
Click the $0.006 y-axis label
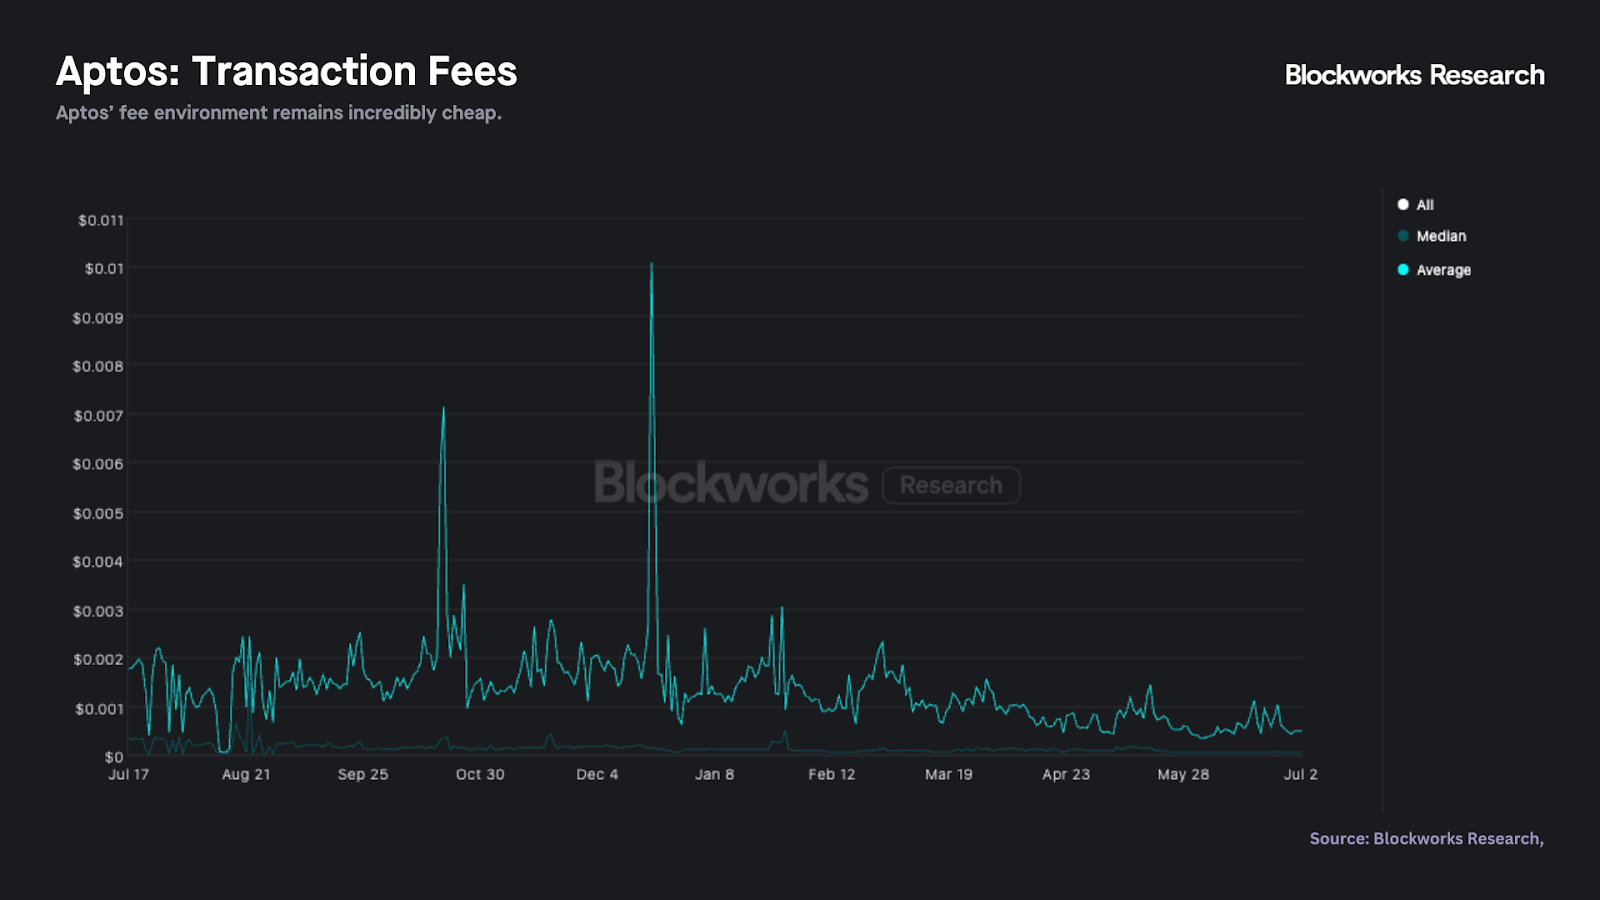click(98, 464)
